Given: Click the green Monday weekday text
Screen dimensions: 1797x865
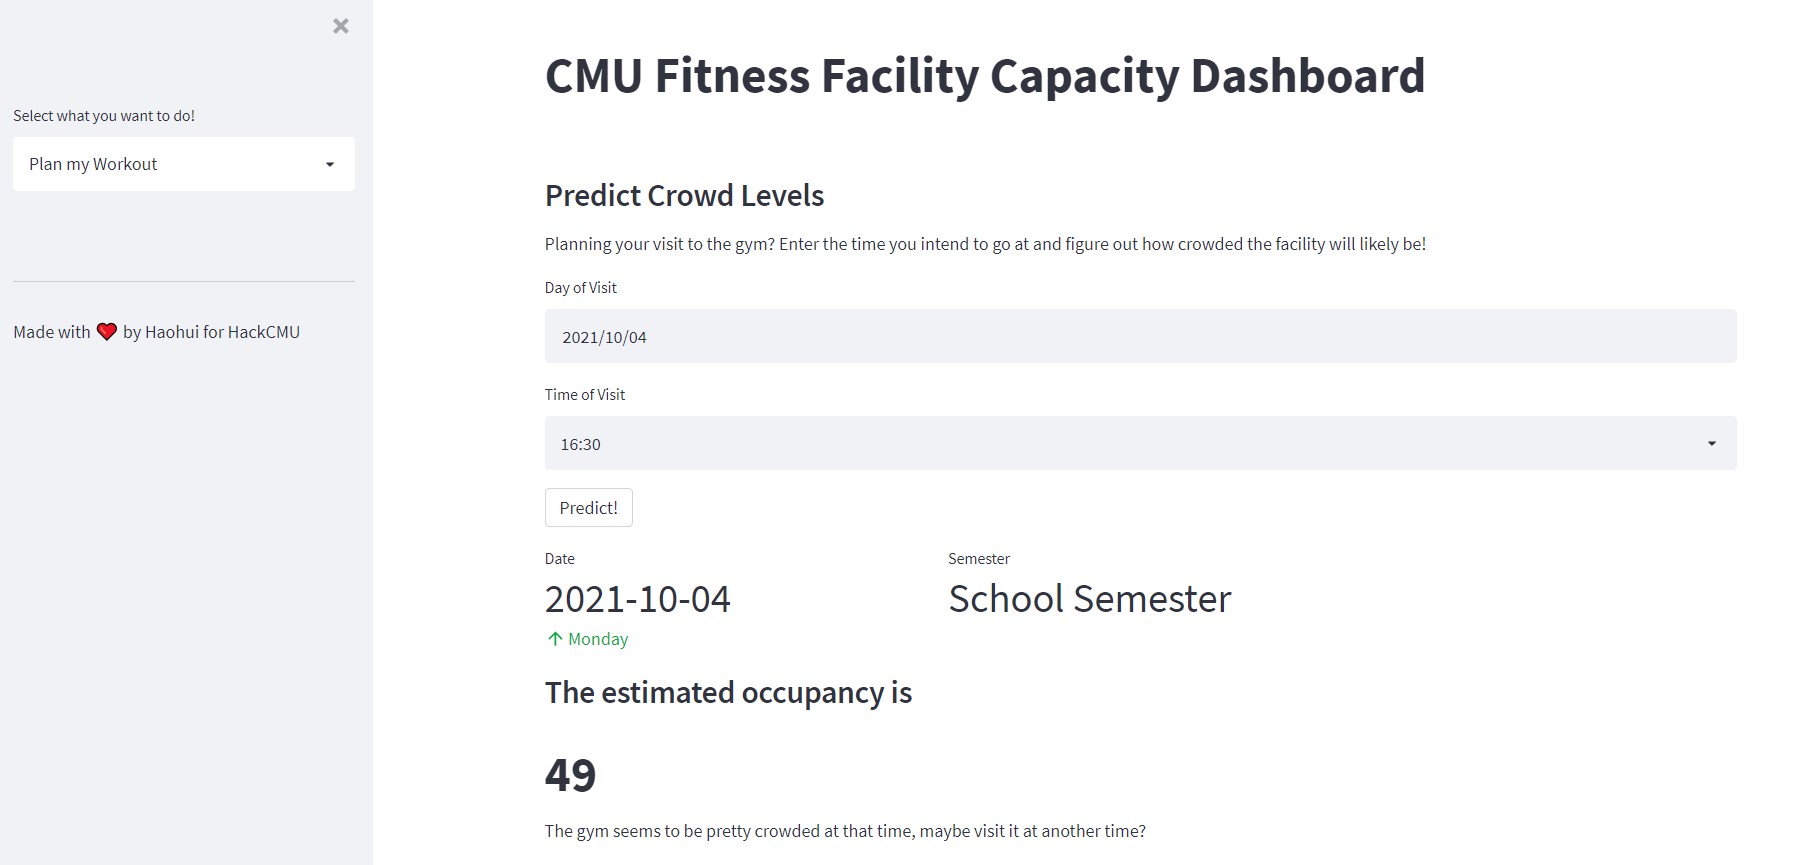Looking at the screenshot, I should coord(598,639).
